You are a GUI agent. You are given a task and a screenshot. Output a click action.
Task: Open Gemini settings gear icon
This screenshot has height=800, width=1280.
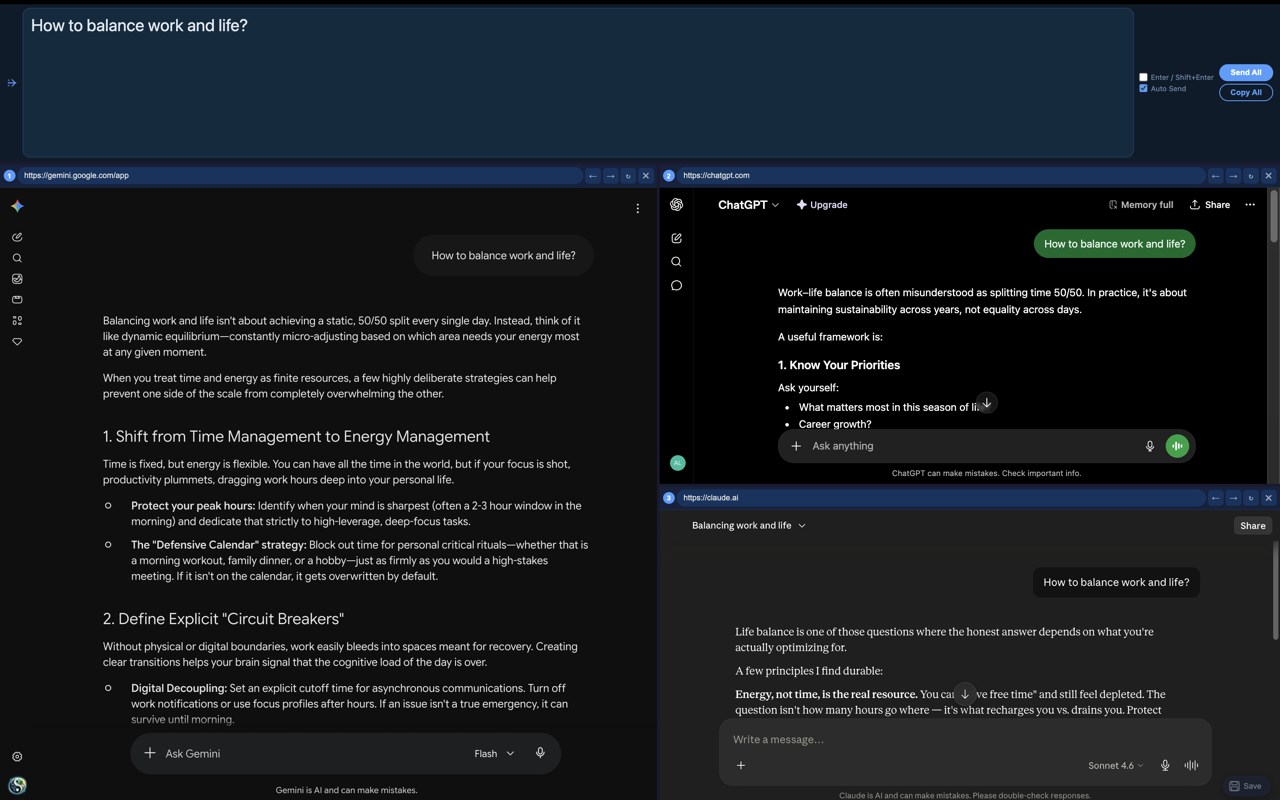(17, 757)
